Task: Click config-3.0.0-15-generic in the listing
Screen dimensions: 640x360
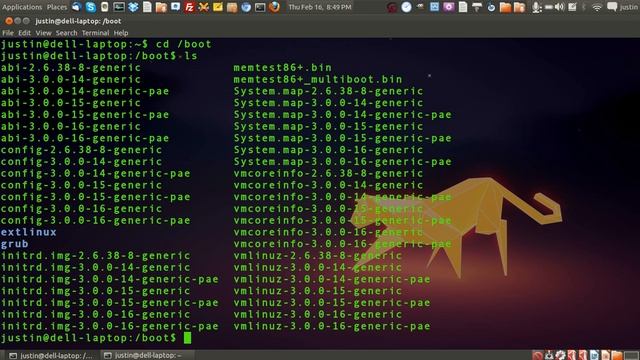Action: [82, 185]
